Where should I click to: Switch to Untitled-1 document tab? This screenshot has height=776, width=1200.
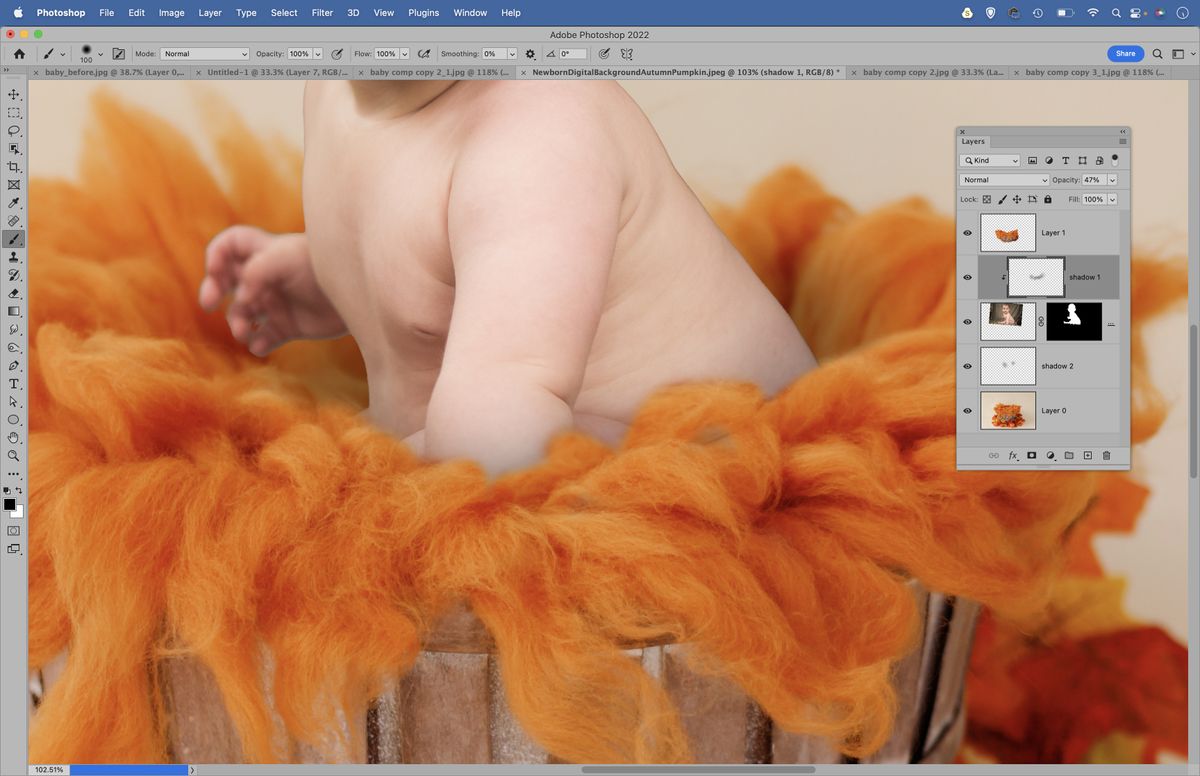pyautogui.click(x=278, y=72)
